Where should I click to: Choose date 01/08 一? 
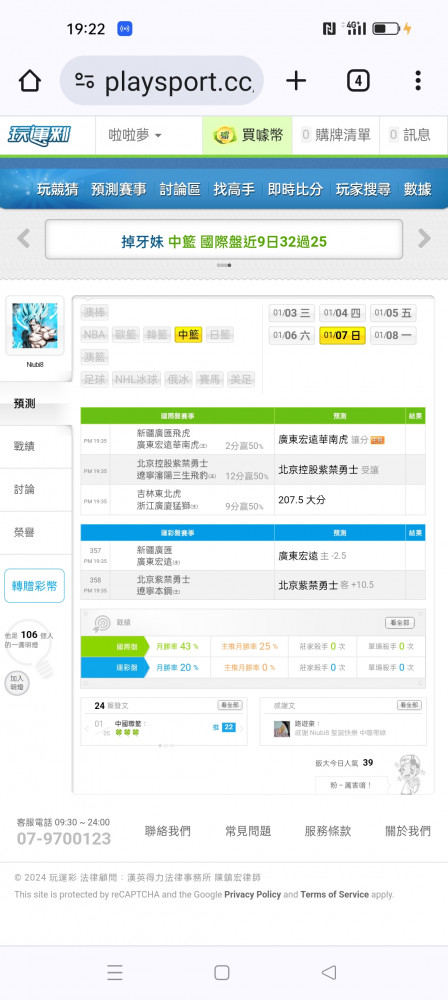coord(393,335)
